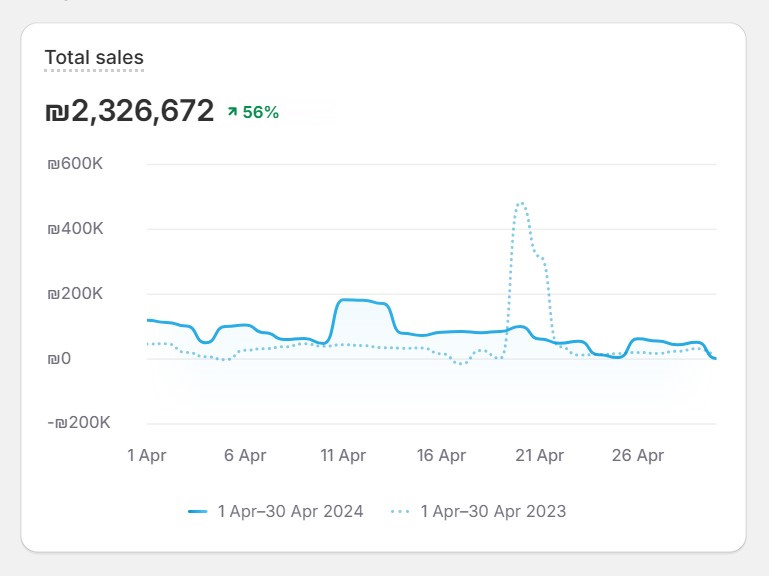The width and height of the screenshot is (769, 576).
Task: Click the ₪2,326,672 total amount
Action: [x=130, y=111]
